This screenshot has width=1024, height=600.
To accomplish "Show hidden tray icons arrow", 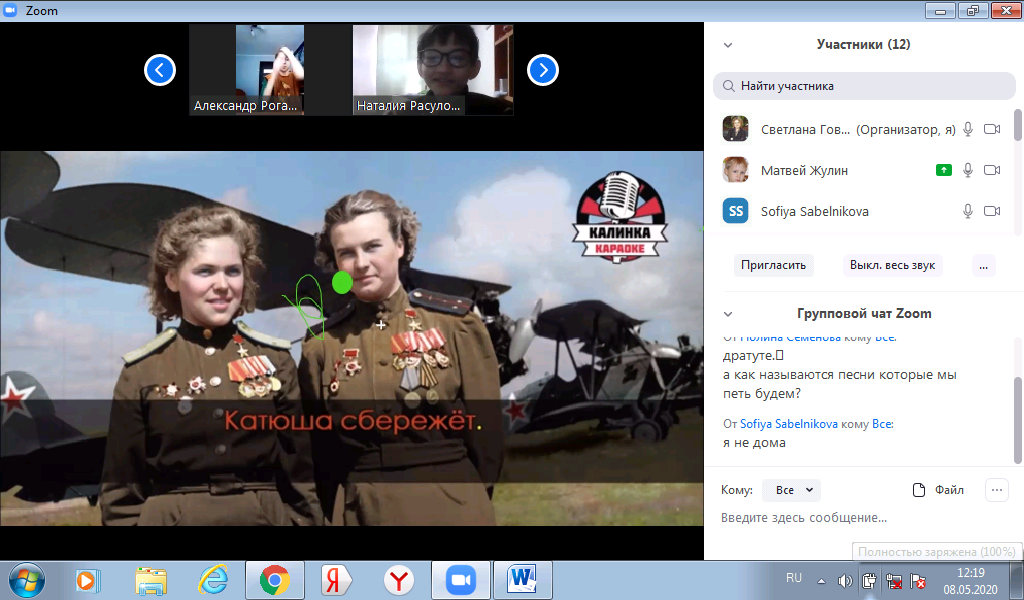I will coord(821,580).
